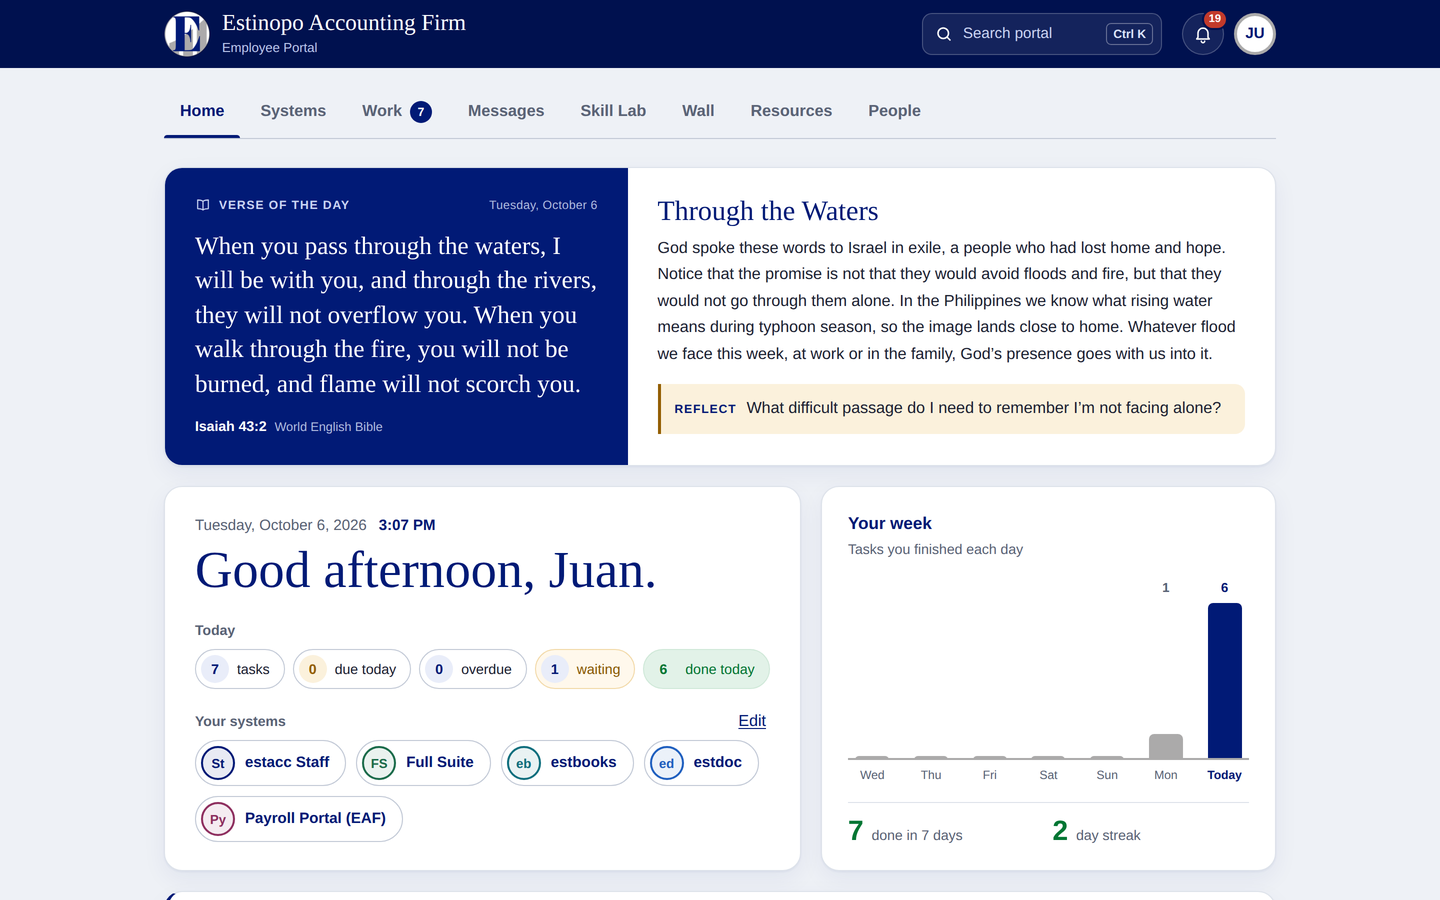1440x900 pixels.
Task: Click the Through the Waters heading
Action: (768, 211)
